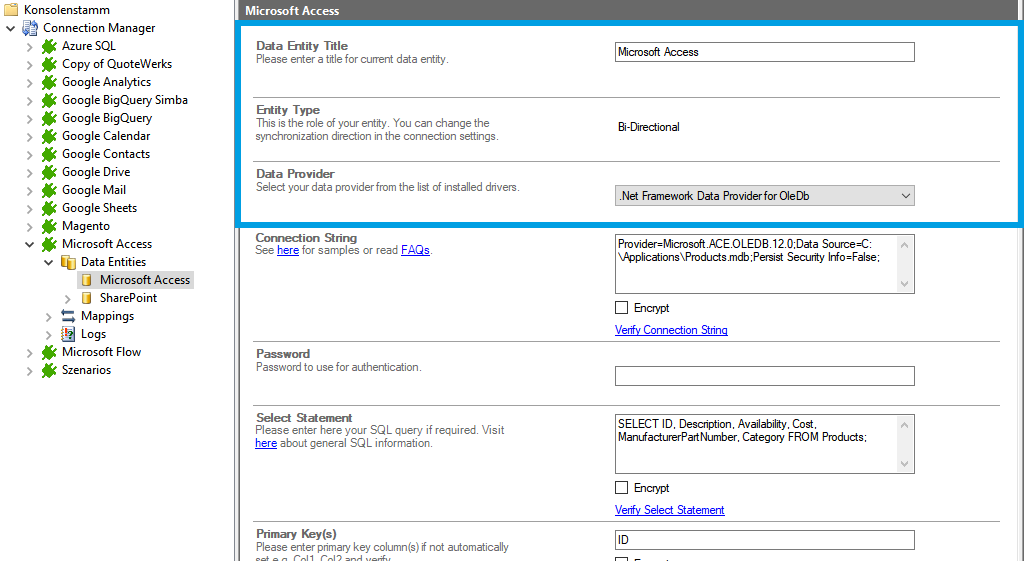Collapse the Microsoft Access connection node

tap(30, 244)
